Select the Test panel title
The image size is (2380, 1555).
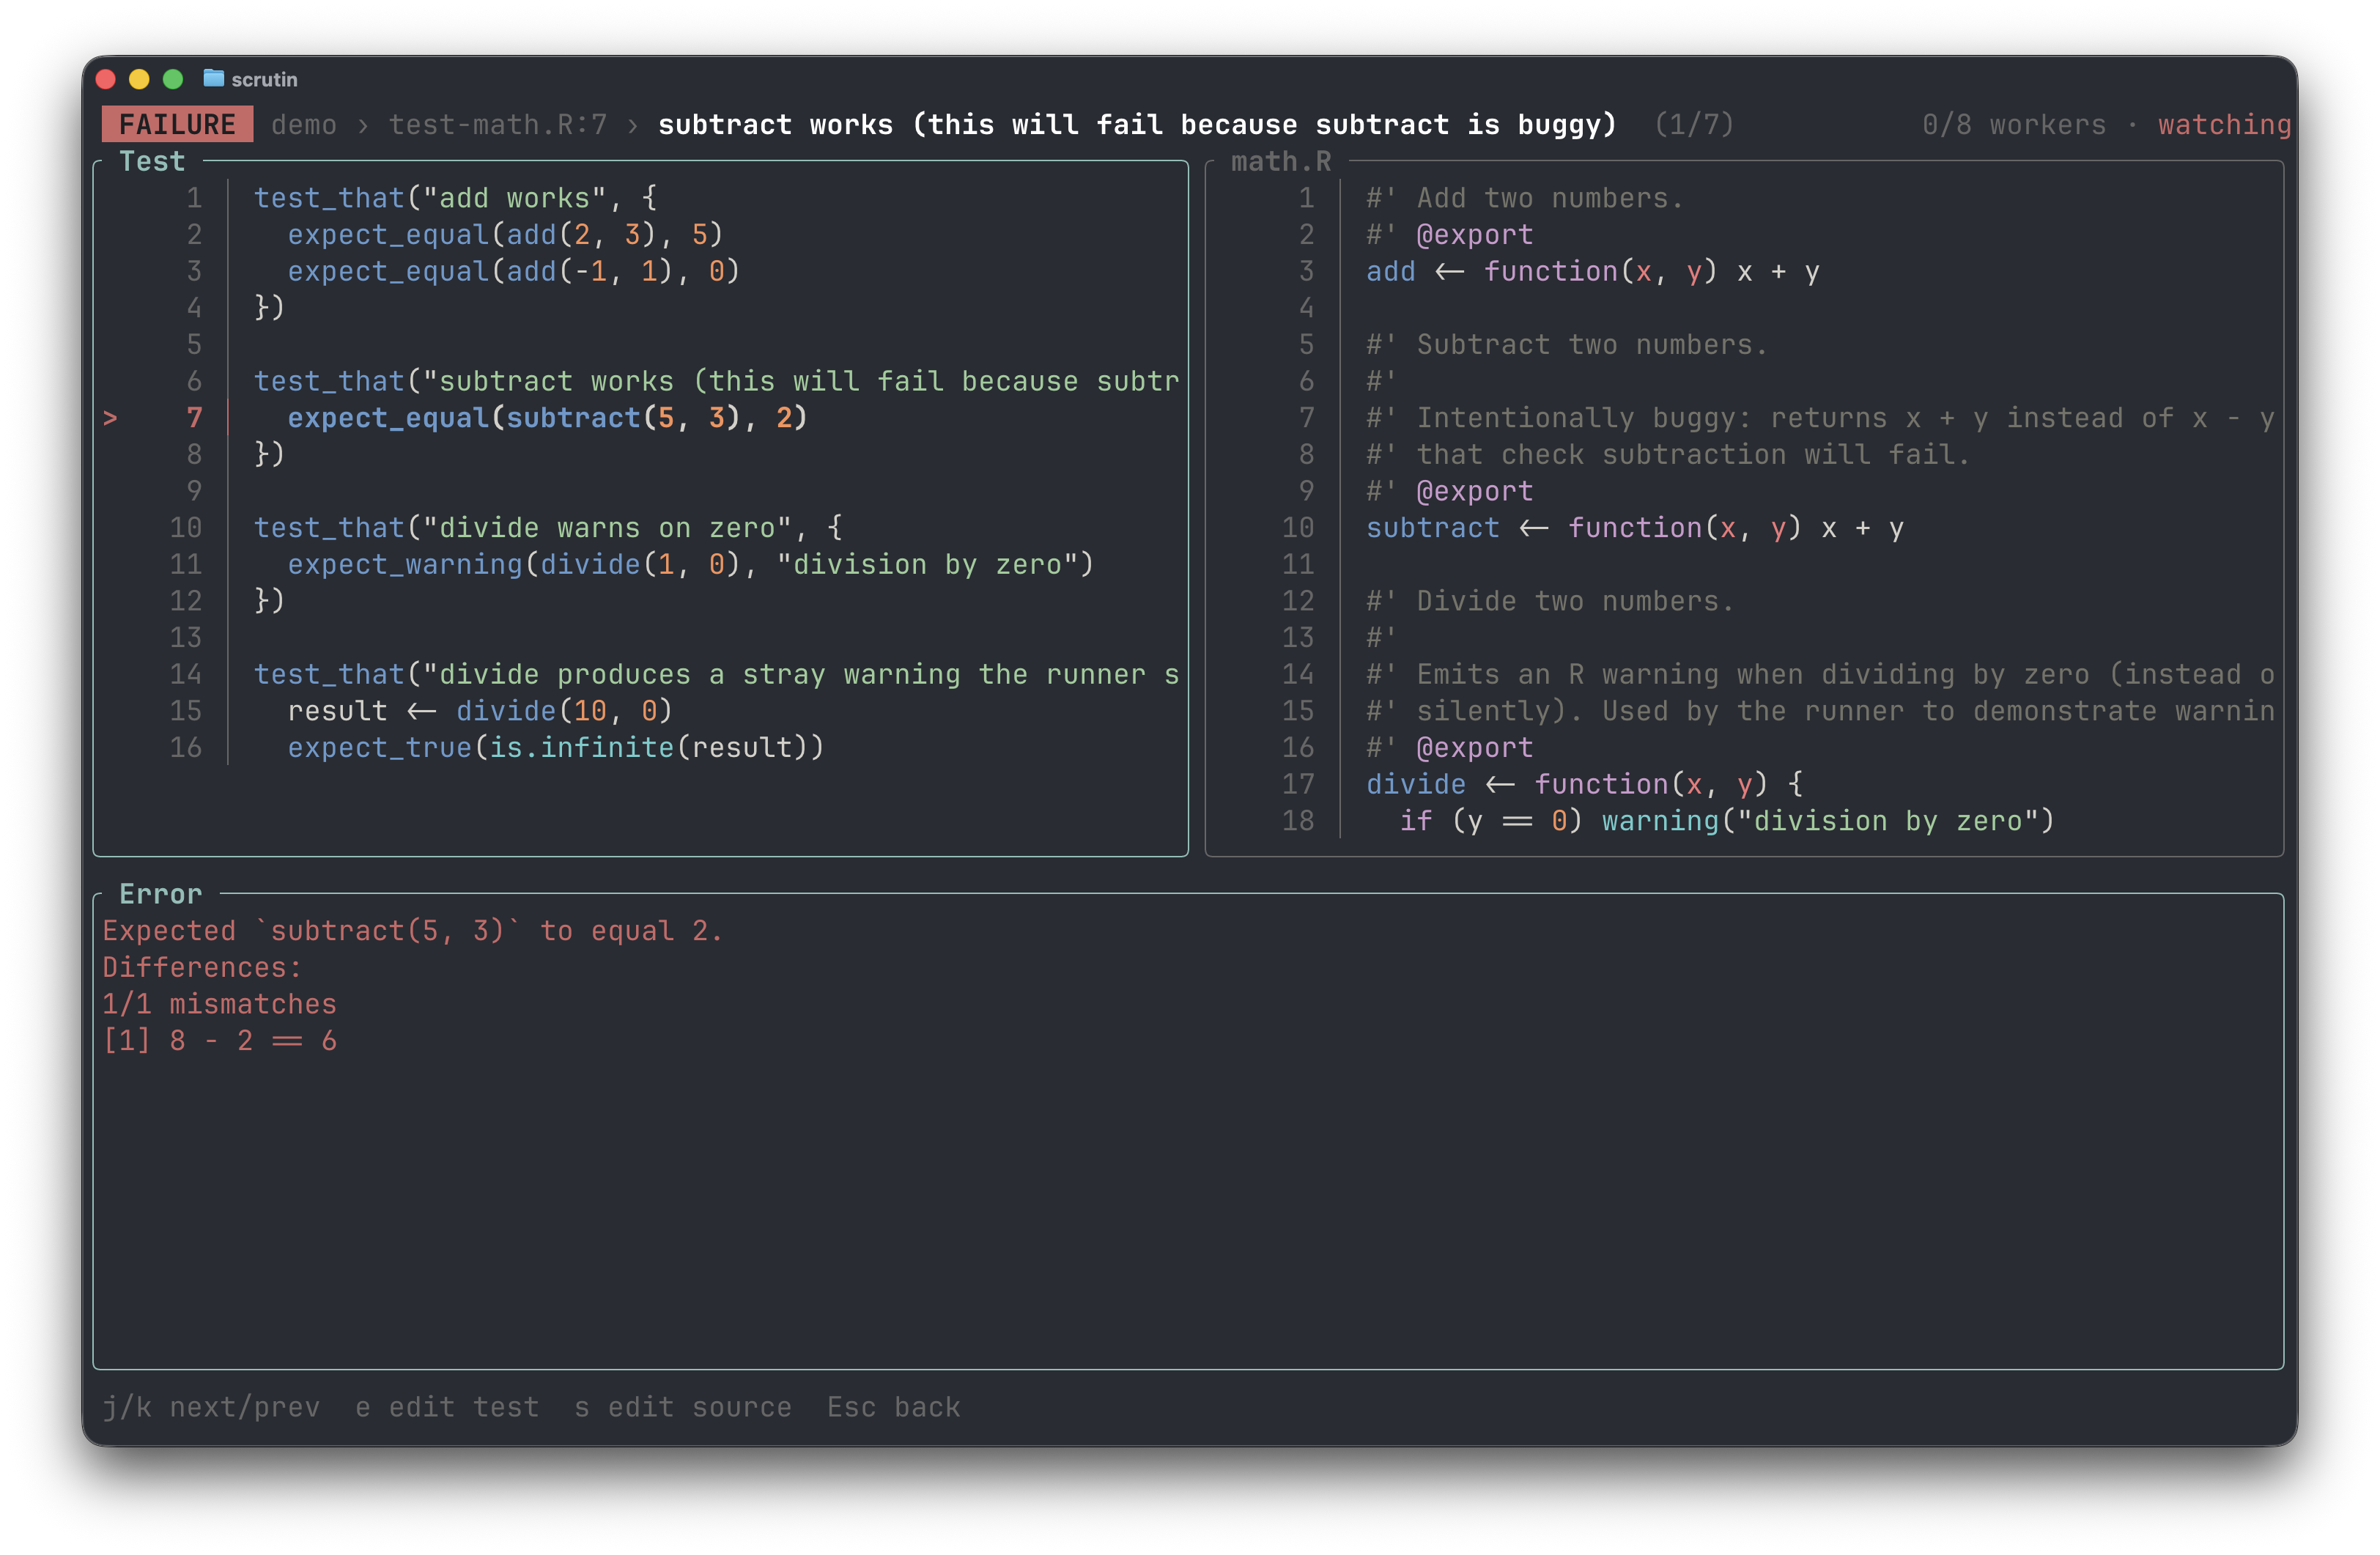[152, 161]
